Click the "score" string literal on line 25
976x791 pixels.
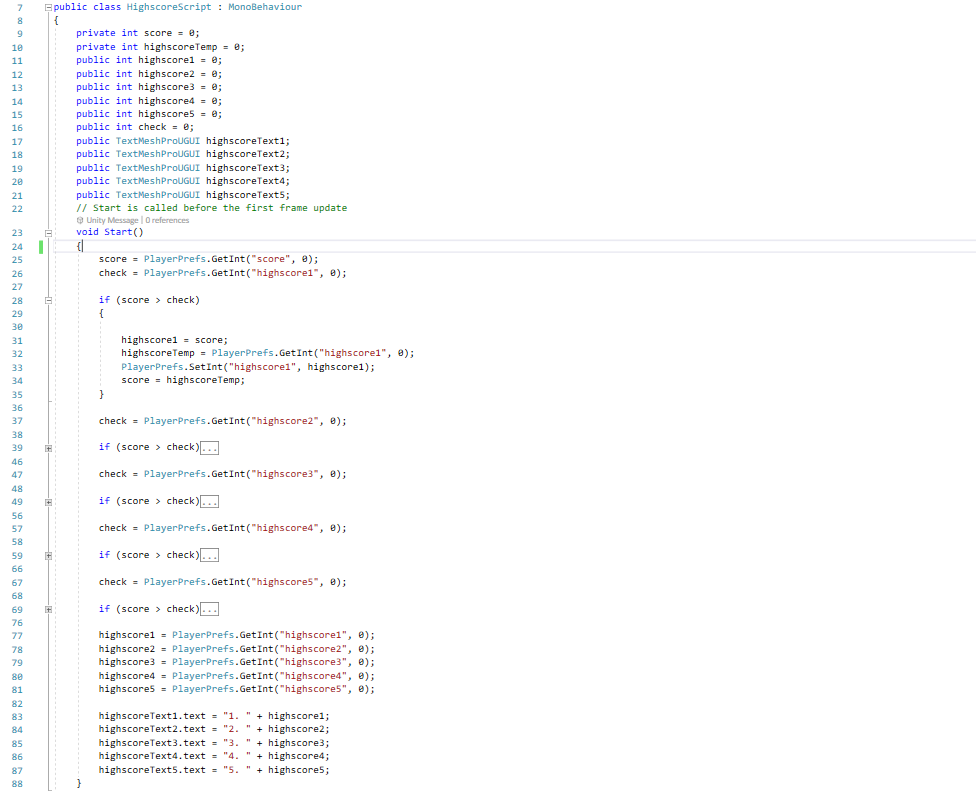[x=271, y=259]
